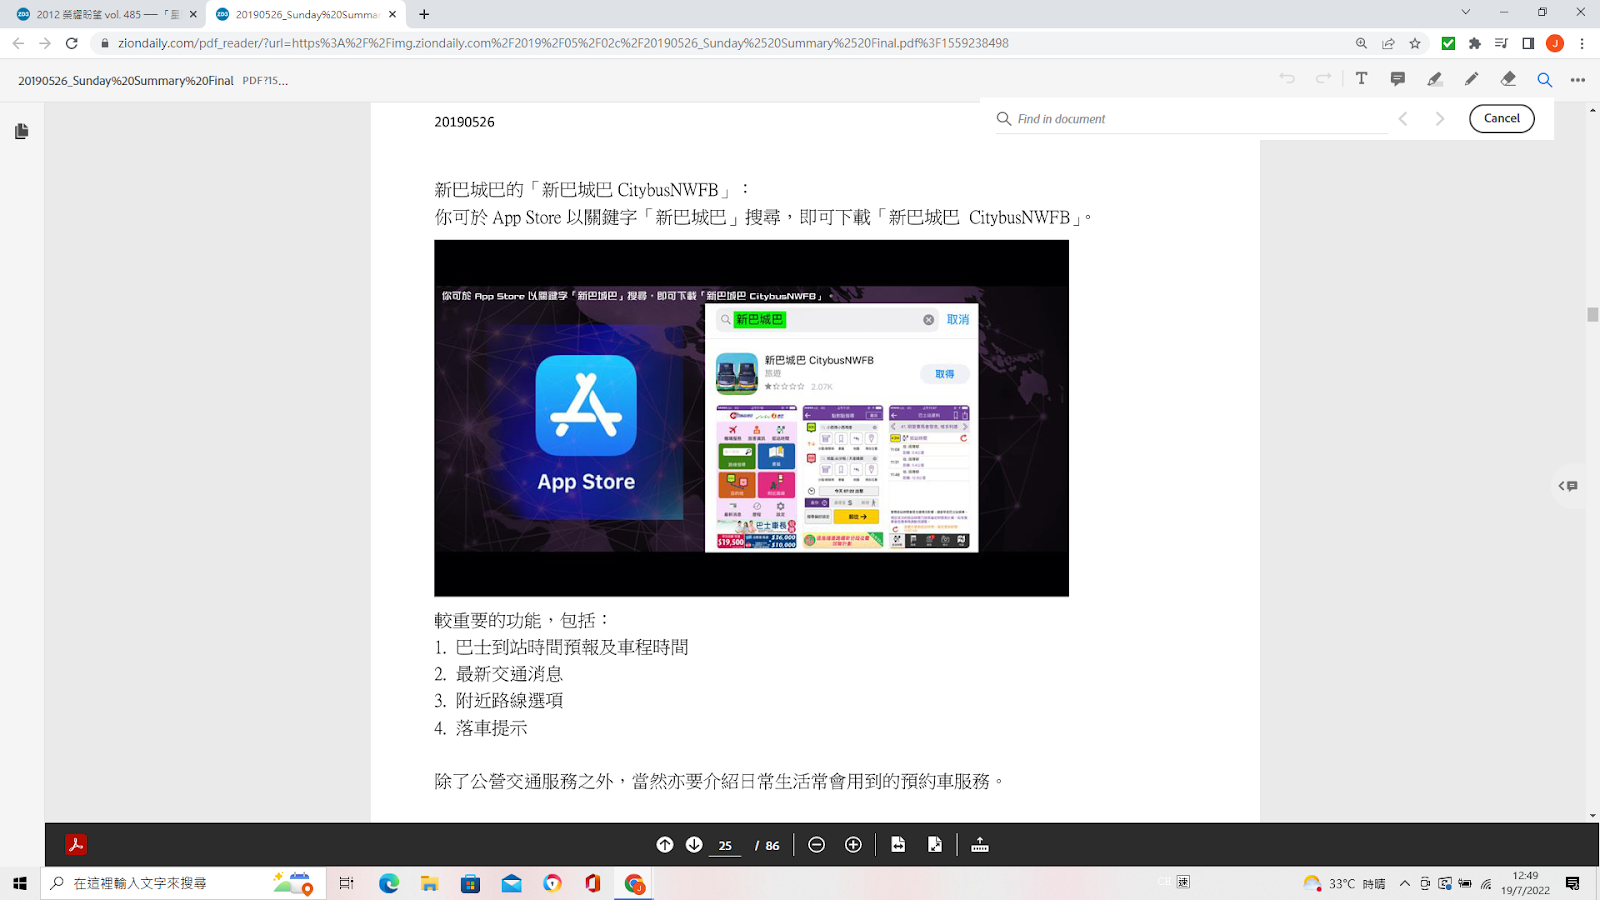
Task: Click the Adobe Acrobat logo in bottom bar
Action: pos(76,845)
